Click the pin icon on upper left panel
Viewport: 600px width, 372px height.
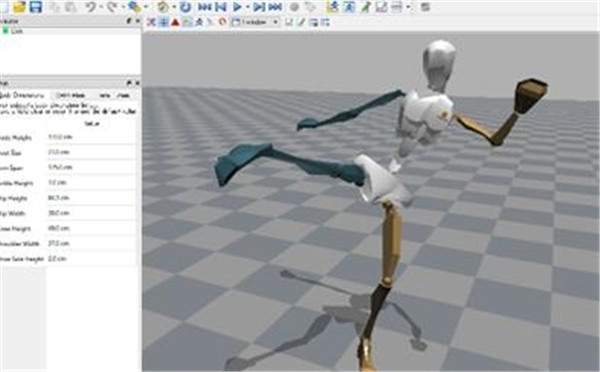click(129, 21)
